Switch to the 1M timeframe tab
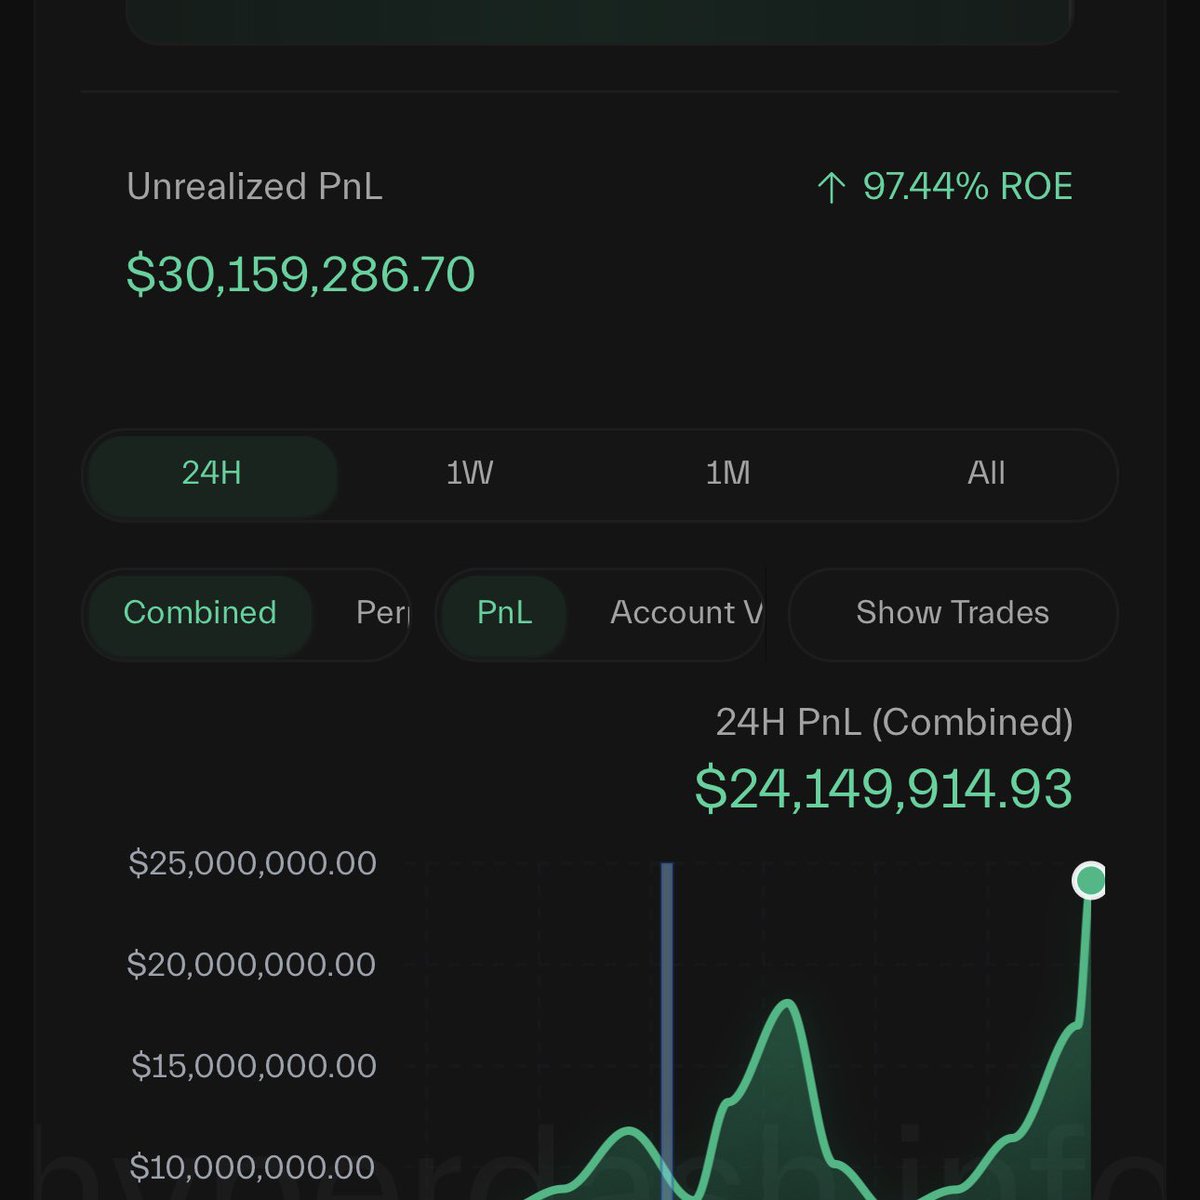 pos(728,474)
